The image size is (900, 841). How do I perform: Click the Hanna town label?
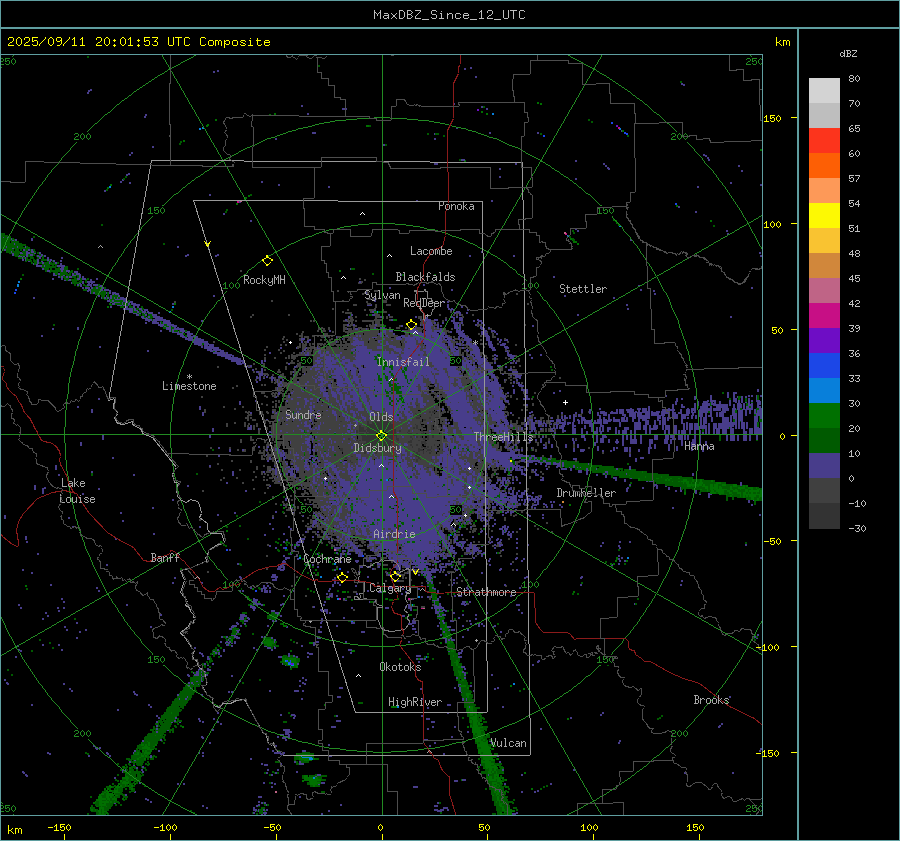(699, 446)
